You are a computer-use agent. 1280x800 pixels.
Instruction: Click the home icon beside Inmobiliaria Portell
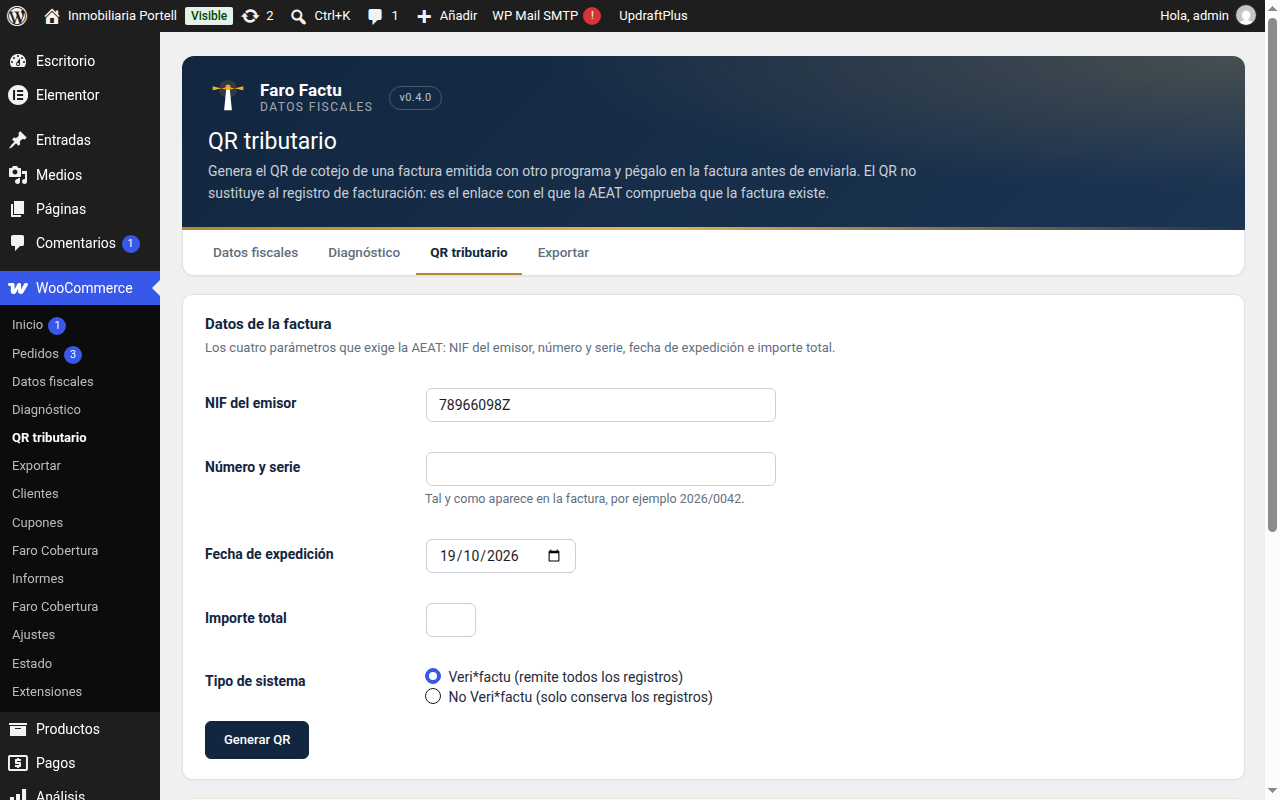tap(52, 16)
